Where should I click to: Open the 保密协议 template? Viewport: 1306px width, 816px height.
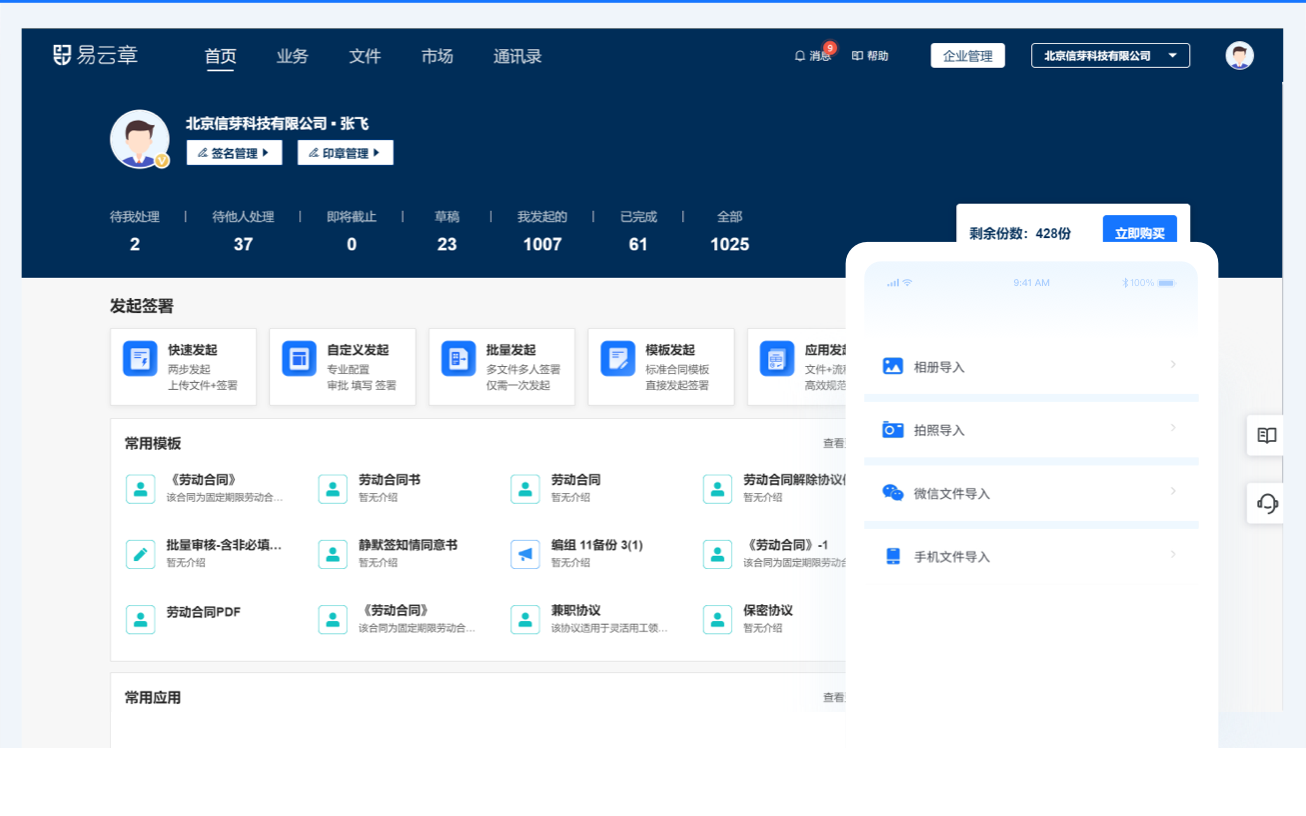pyautogui.click(x=767, y=611)
